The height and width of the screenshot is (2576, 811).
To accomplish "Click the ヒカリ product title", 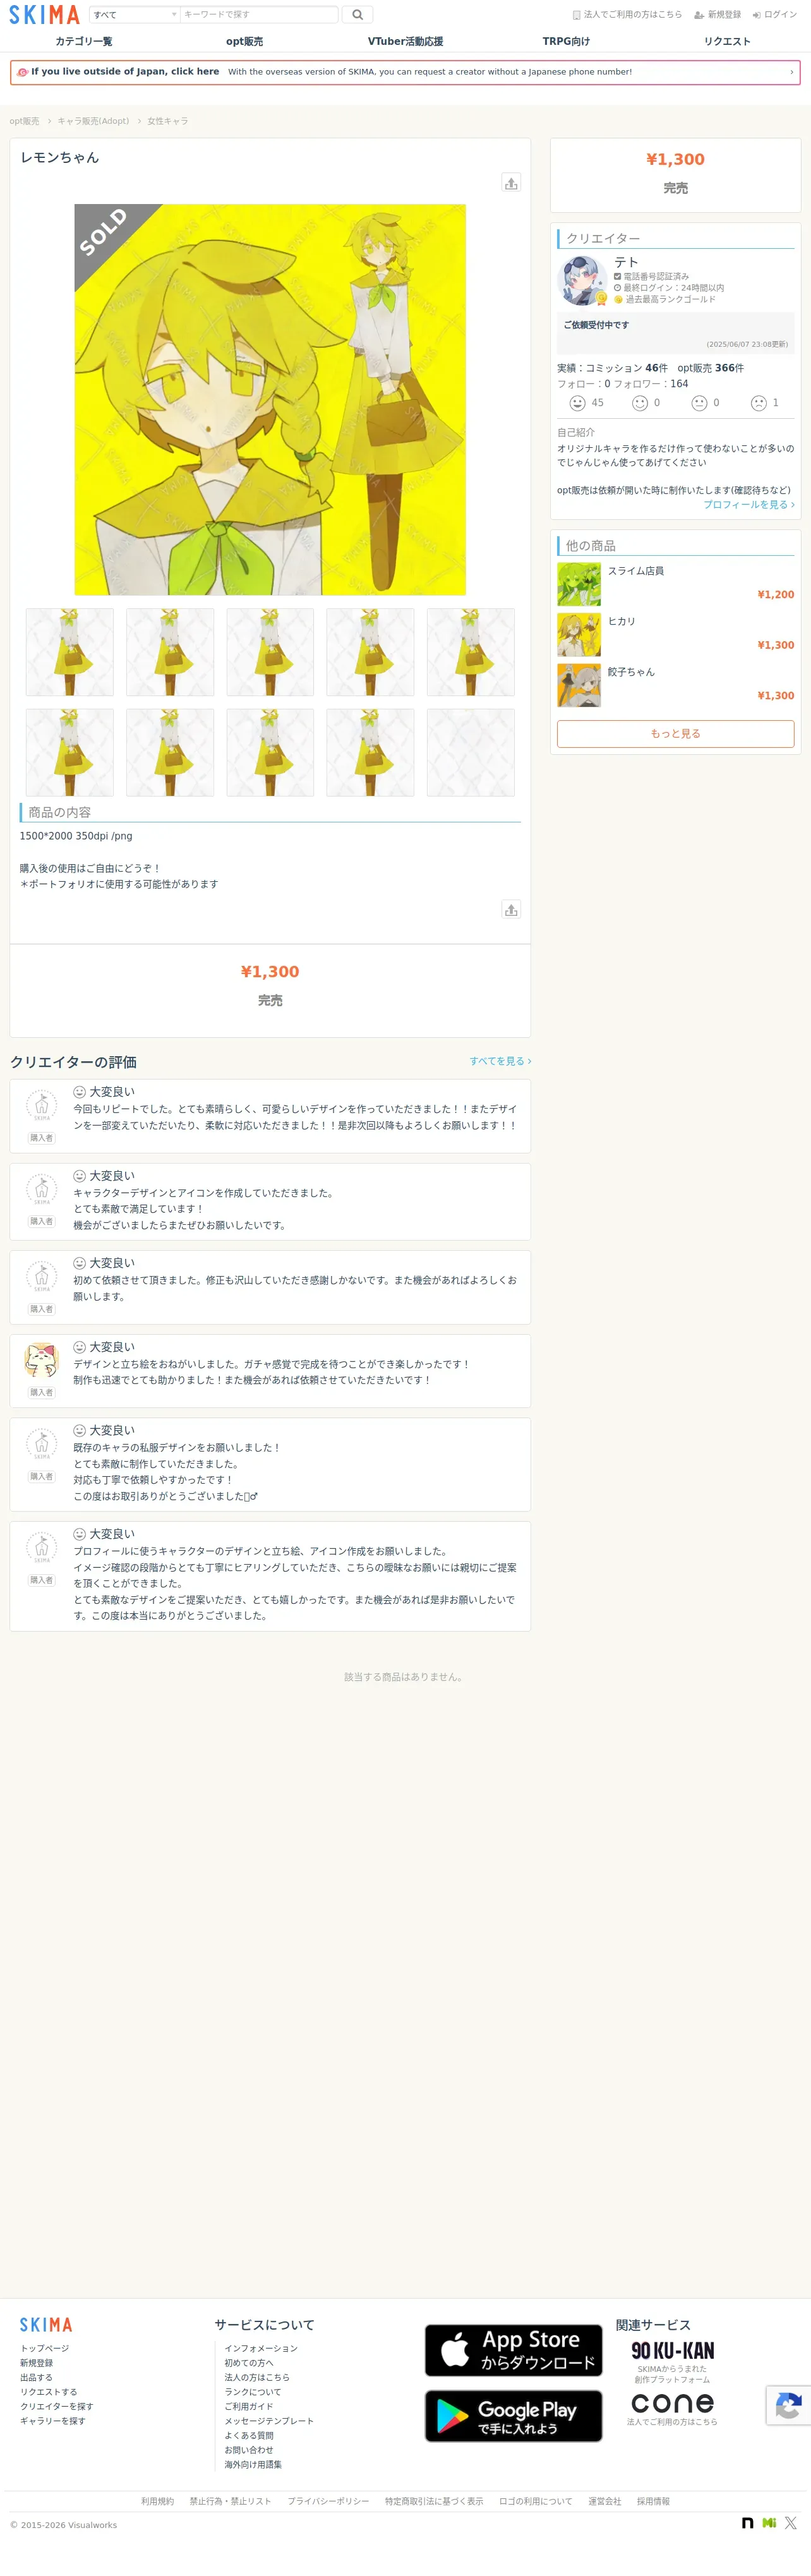I will coord(622,621).
